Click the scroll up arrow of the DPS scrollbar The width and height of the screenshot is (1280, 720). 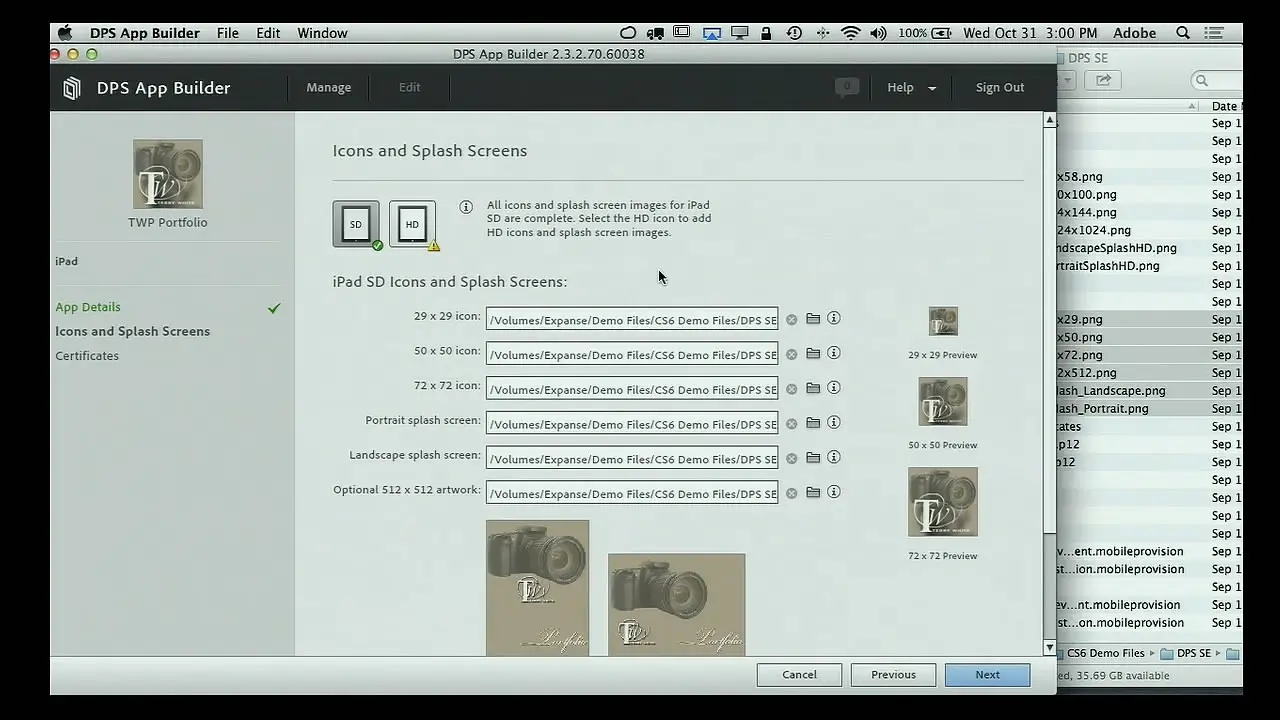tap(1049, 120)
